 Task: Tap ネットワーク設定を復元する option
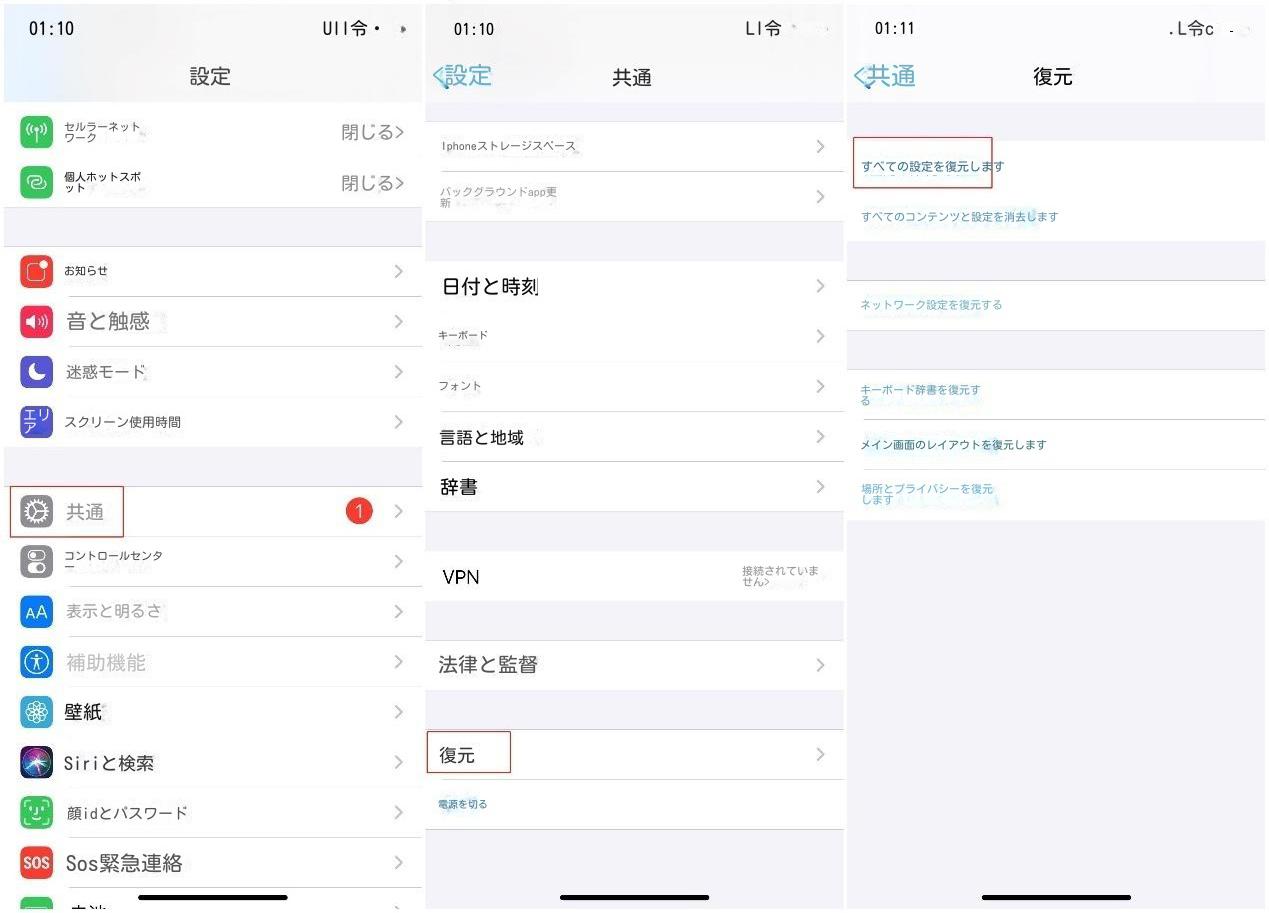click(x=931, y=305)
